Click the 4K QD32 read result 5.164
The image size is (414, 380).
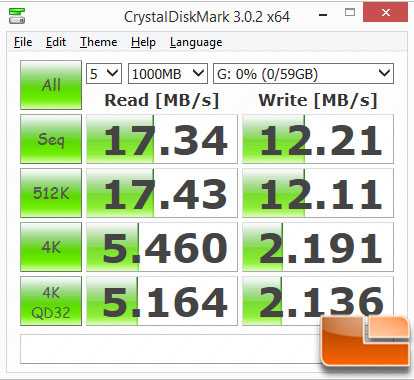point(162,301)
